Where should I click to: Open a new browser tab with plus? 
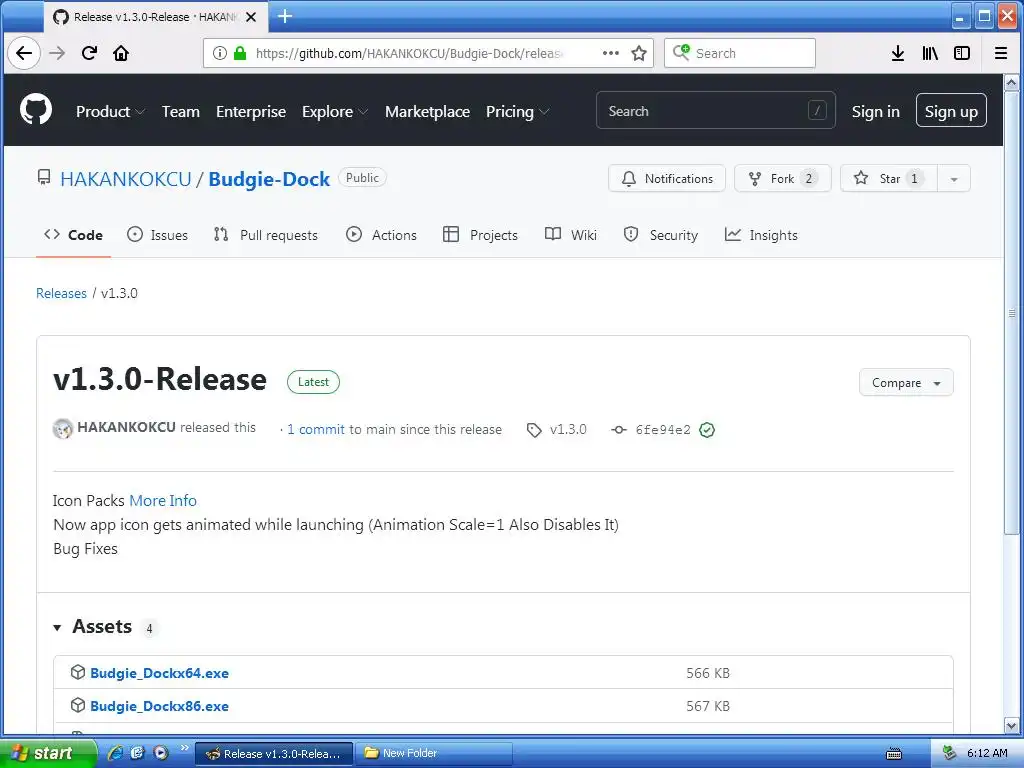285,16
